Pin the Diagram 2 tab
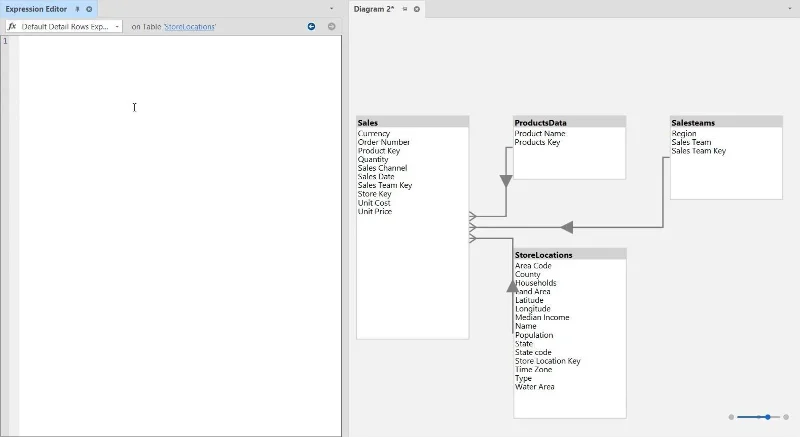Image resolution: width=800 pixels, height=437 pixels. (405, 9)
